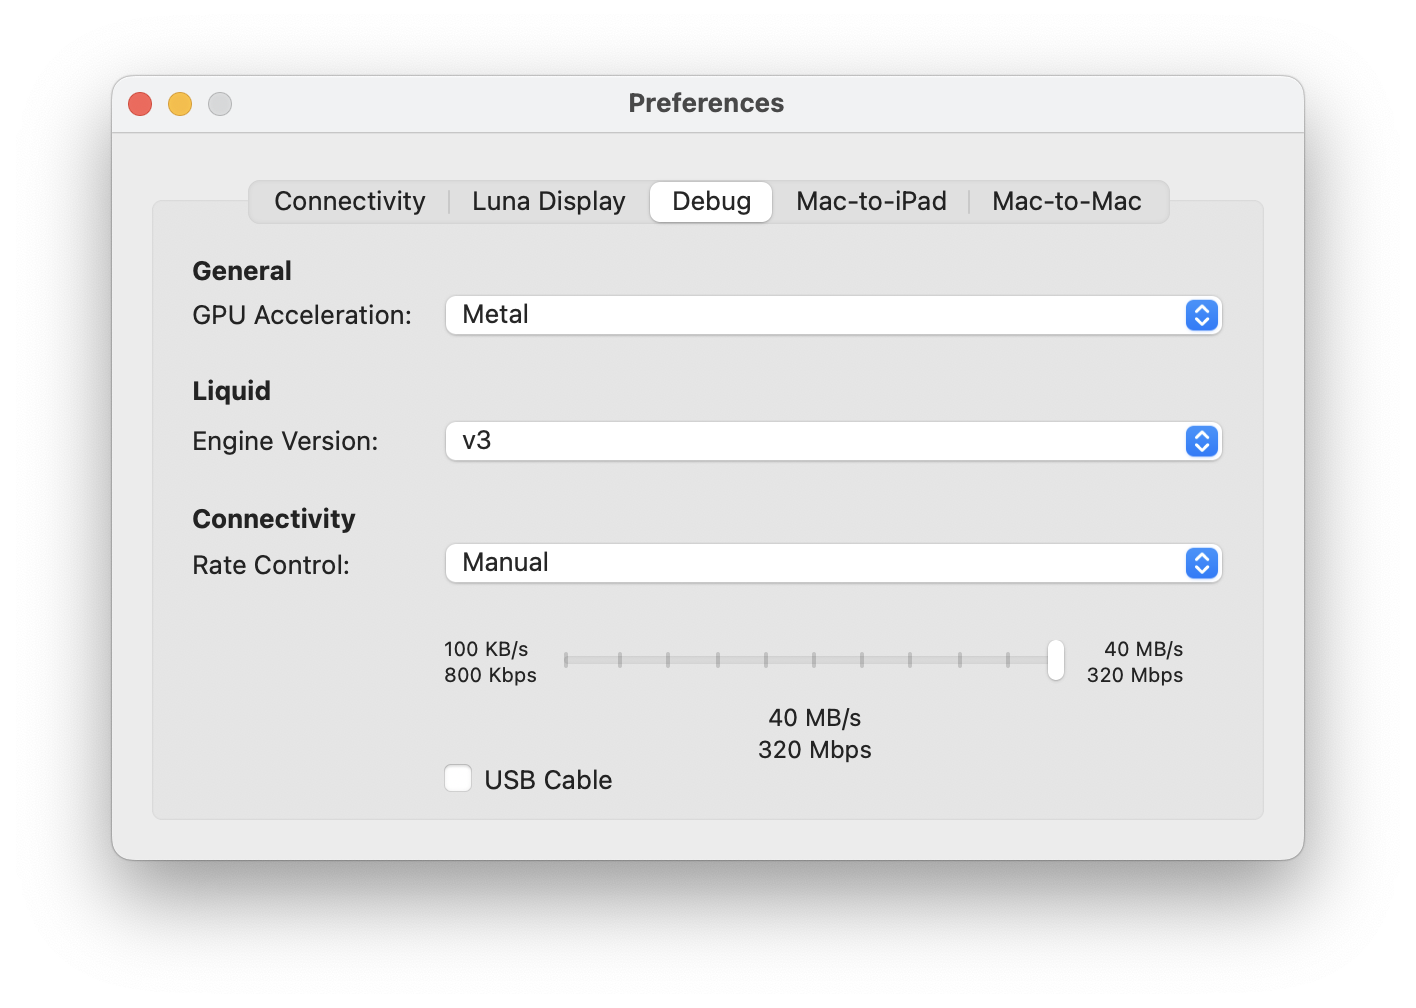Click the Preferences window title
Image resolution: width=1416 pixels, height=1008 pixels.
706,103
